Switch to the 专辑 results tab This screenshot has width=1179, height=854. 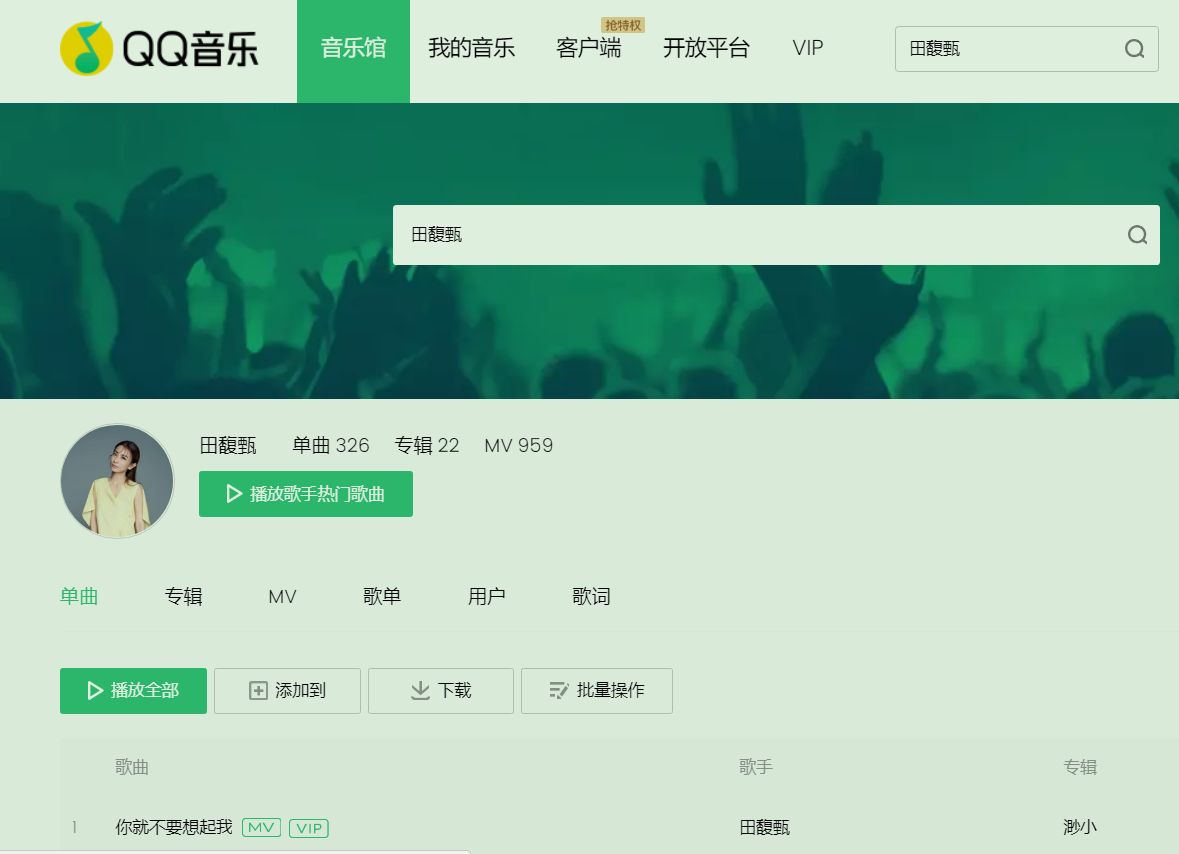point(183,596)
